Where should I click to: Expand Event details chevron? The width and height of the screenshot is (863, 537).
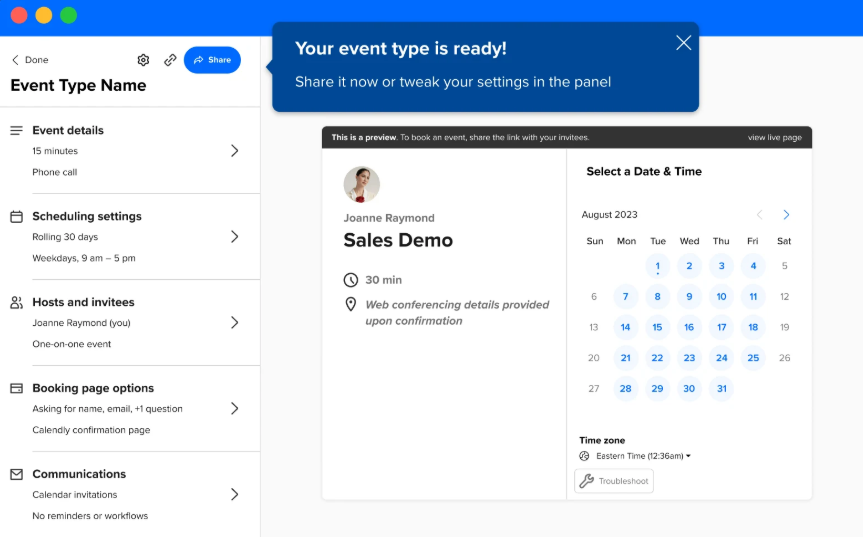pos(235,151)
